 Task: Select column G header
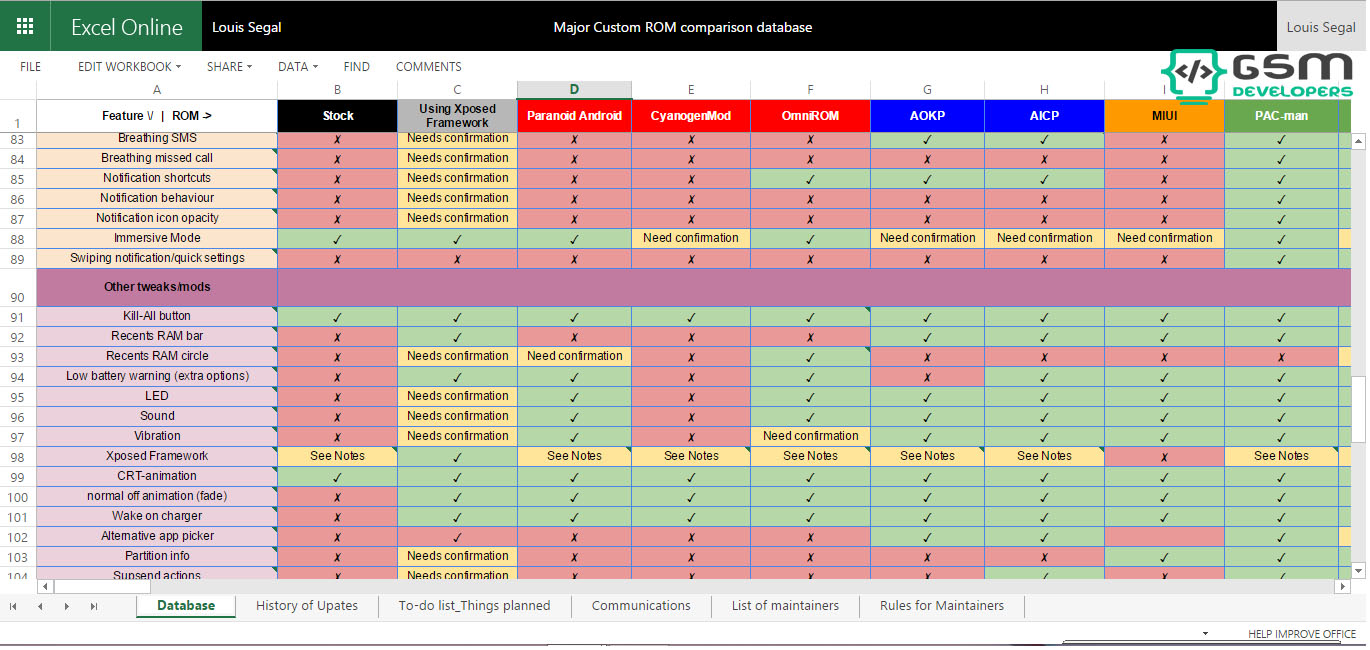(x=927, y=90)
